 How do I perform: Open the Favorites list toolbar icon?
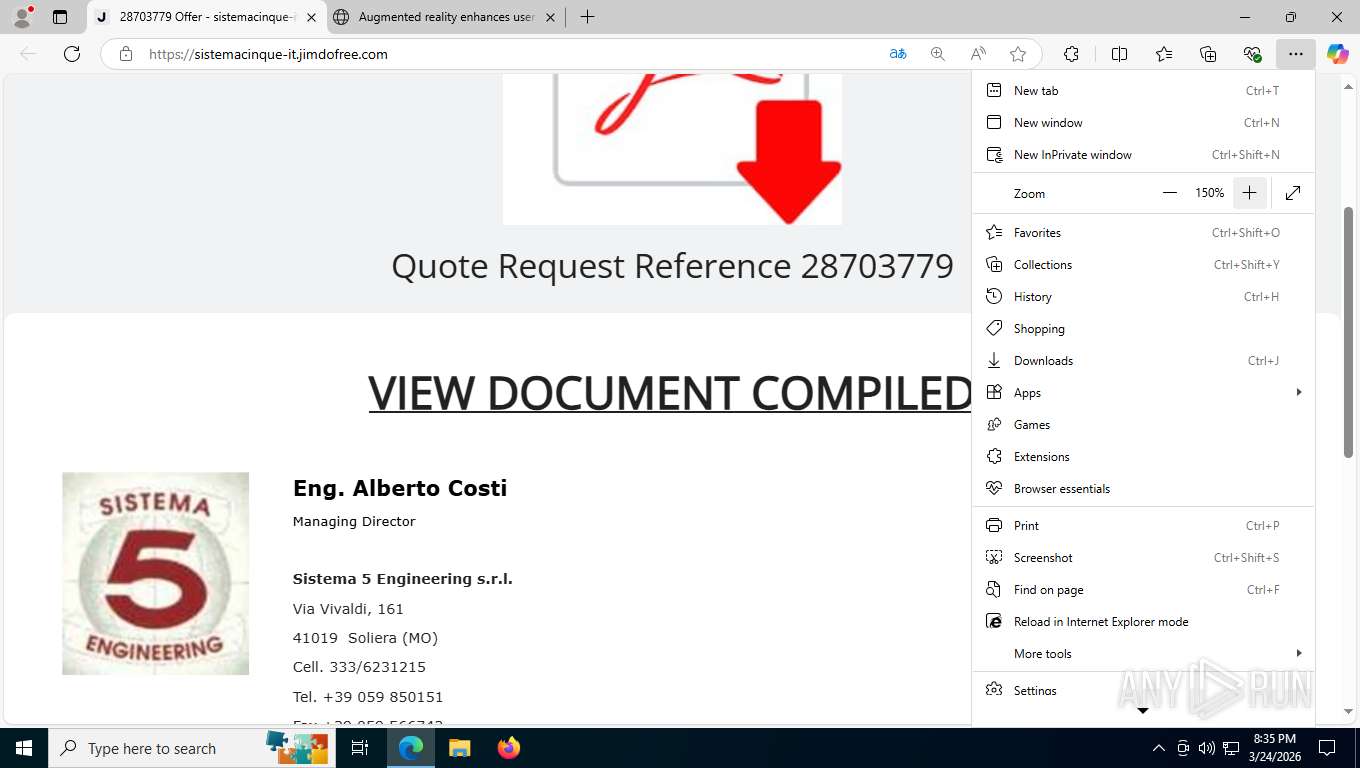pos(1164,54)
